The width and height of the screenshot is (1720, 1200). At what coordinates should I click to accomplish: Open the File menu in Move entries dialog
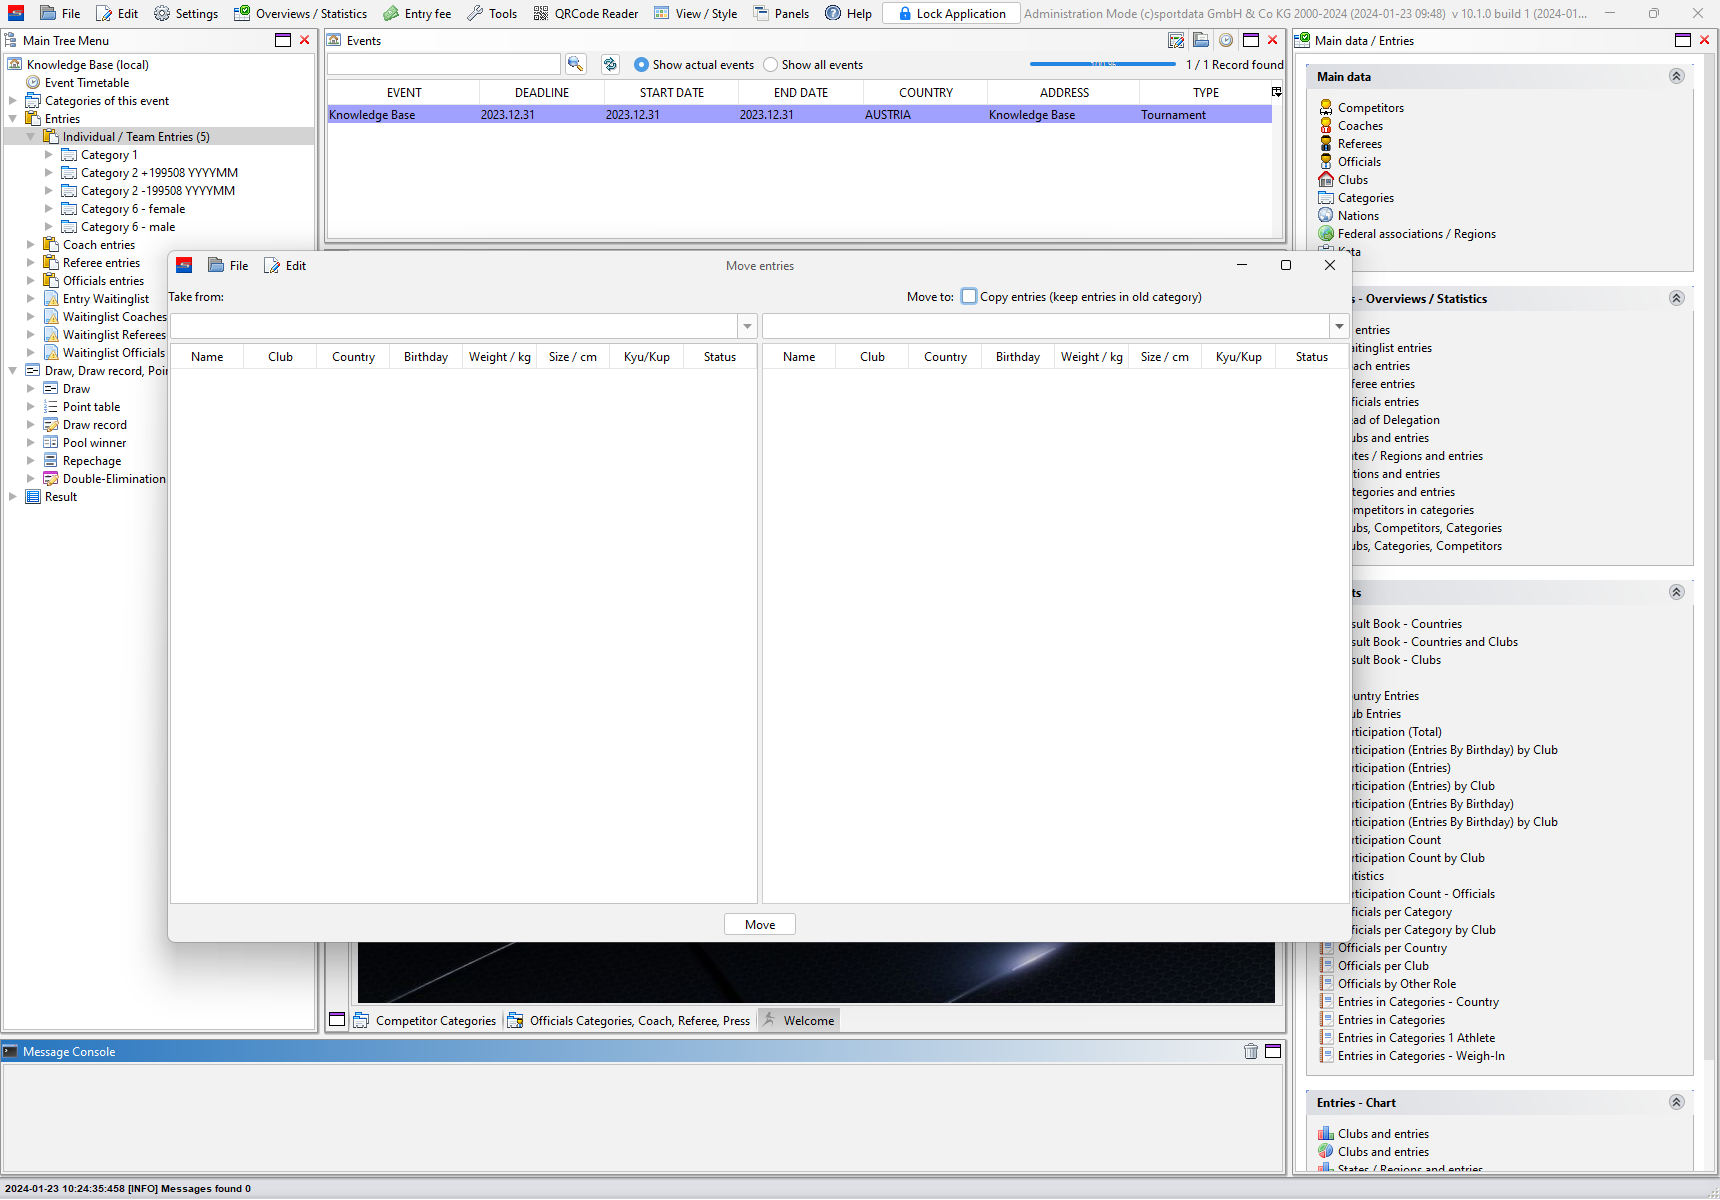pyautogui.click(x=228, y=265)
